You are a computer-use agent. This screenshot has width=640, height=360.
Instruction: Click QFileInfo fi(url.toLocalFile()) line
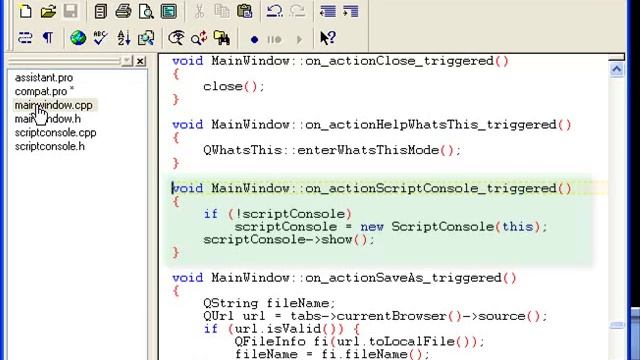[359, 341]
